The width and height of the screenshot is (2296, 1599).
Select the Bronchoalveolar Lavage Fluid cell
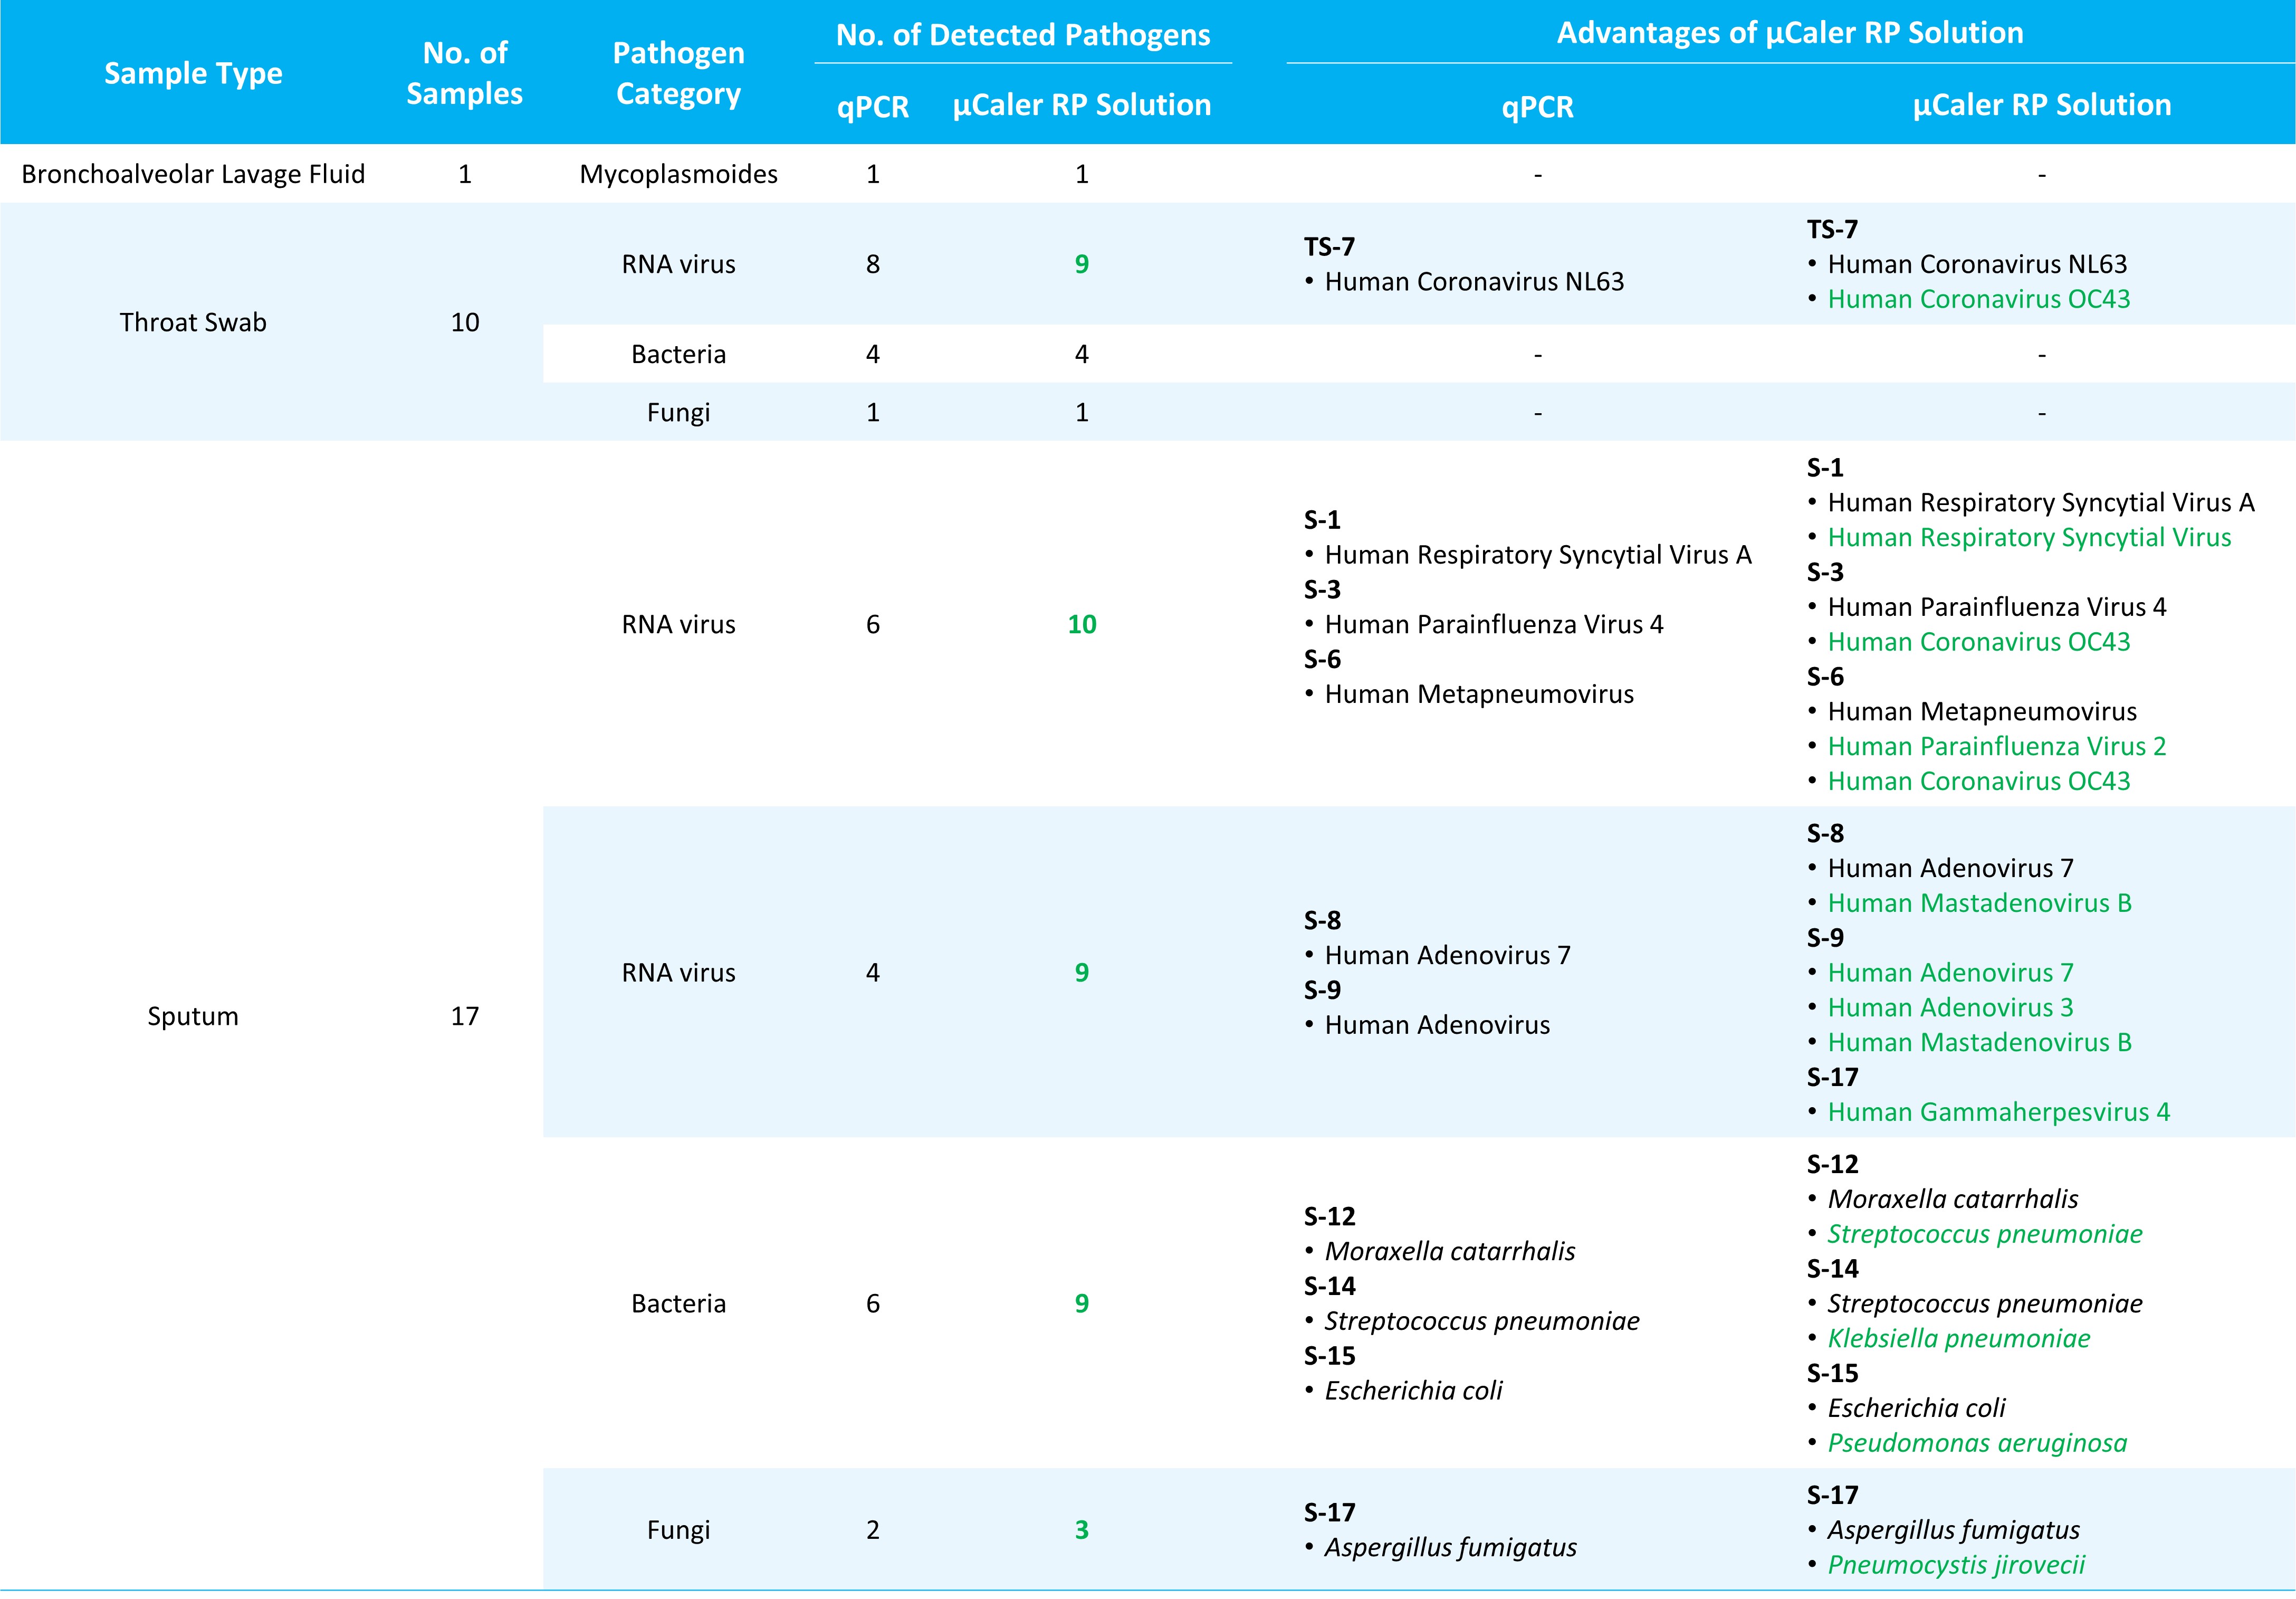(x=193, y=174)
